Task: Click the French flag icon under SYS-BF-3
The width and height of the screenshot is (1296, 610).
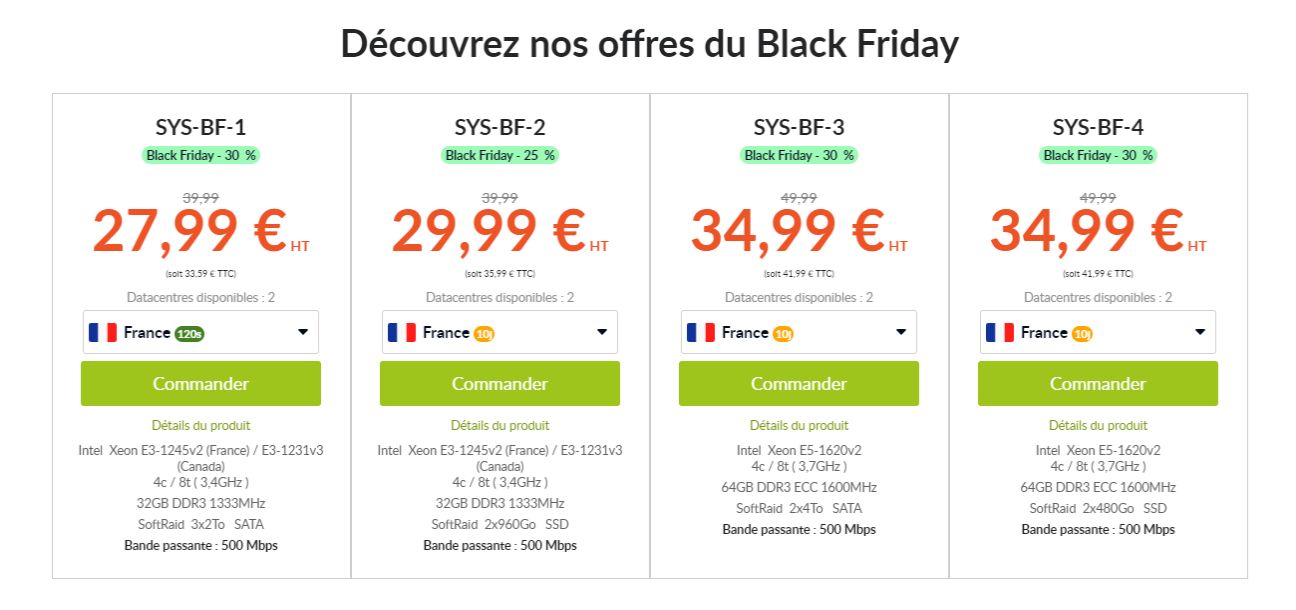Action: pyautogui.click(x=701, y=333)
